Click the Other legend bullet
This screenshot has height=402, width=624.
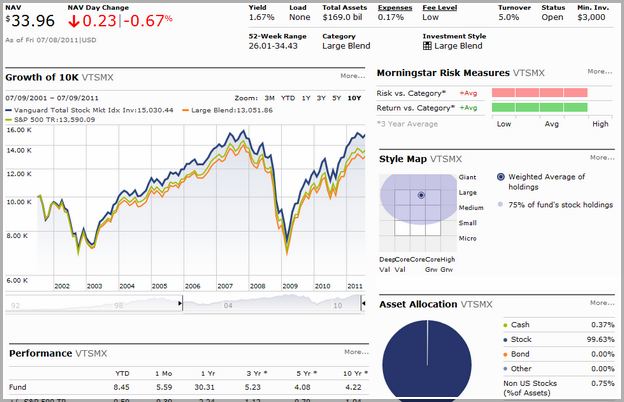505,369
